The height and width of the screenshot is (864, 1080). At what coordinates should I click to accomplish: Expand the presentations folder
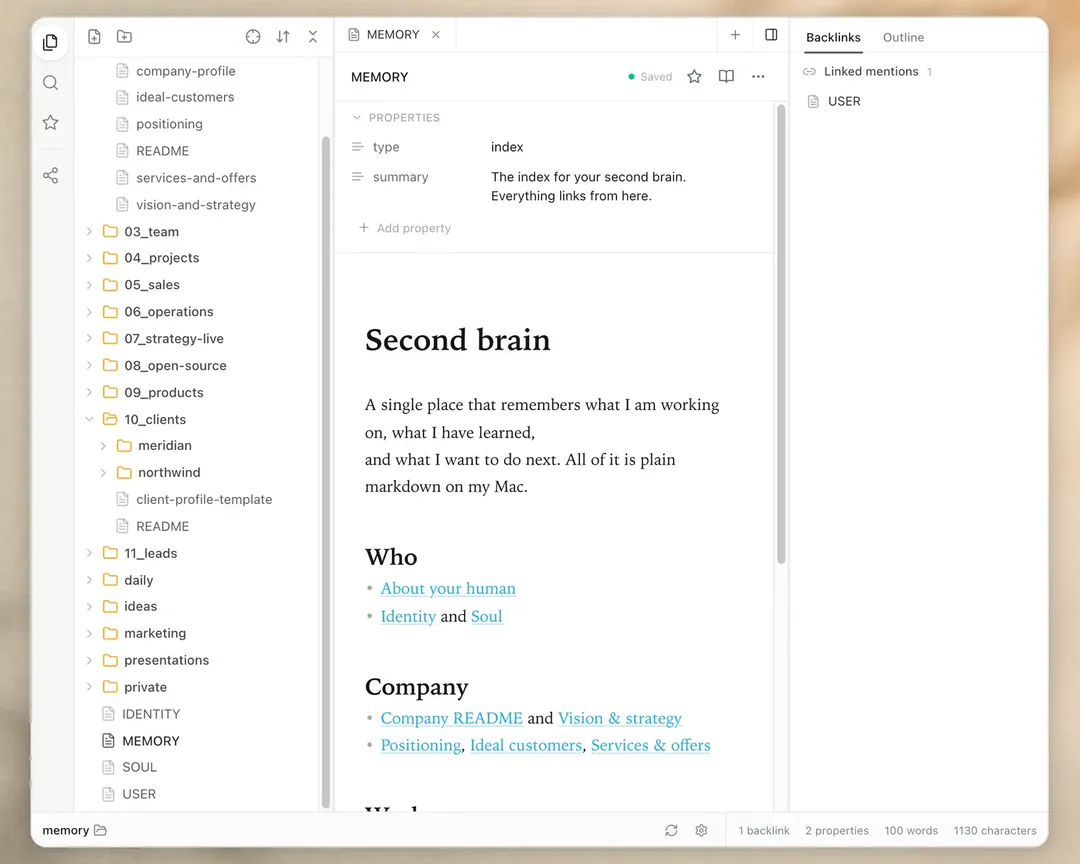[89, 660]
